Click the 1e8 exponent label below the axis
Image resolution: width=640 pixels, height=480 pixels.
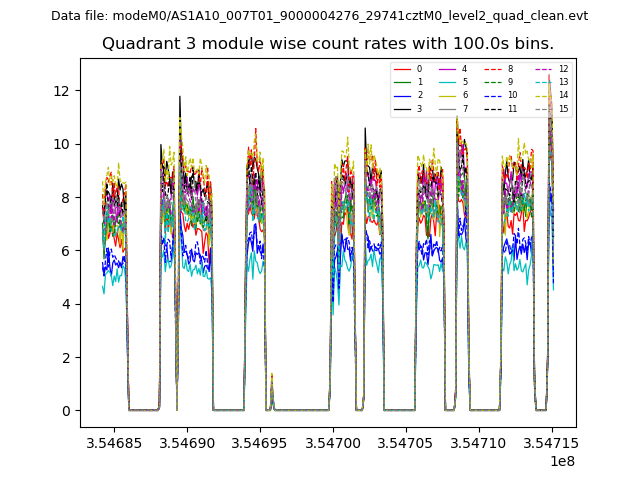pos(561,461)
